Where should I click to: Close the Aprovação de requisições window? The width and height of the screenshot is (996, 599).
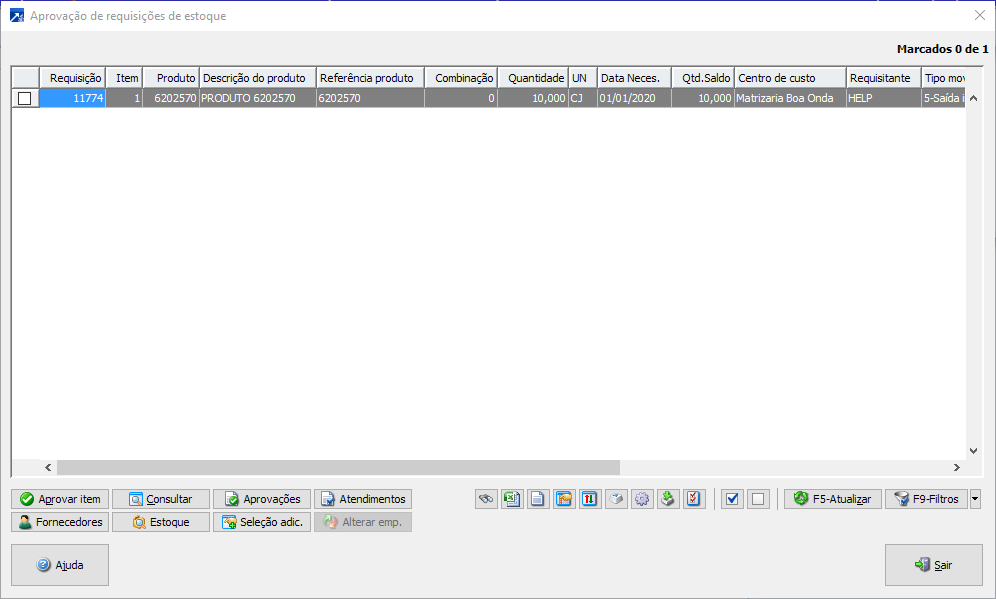(979, 15)
